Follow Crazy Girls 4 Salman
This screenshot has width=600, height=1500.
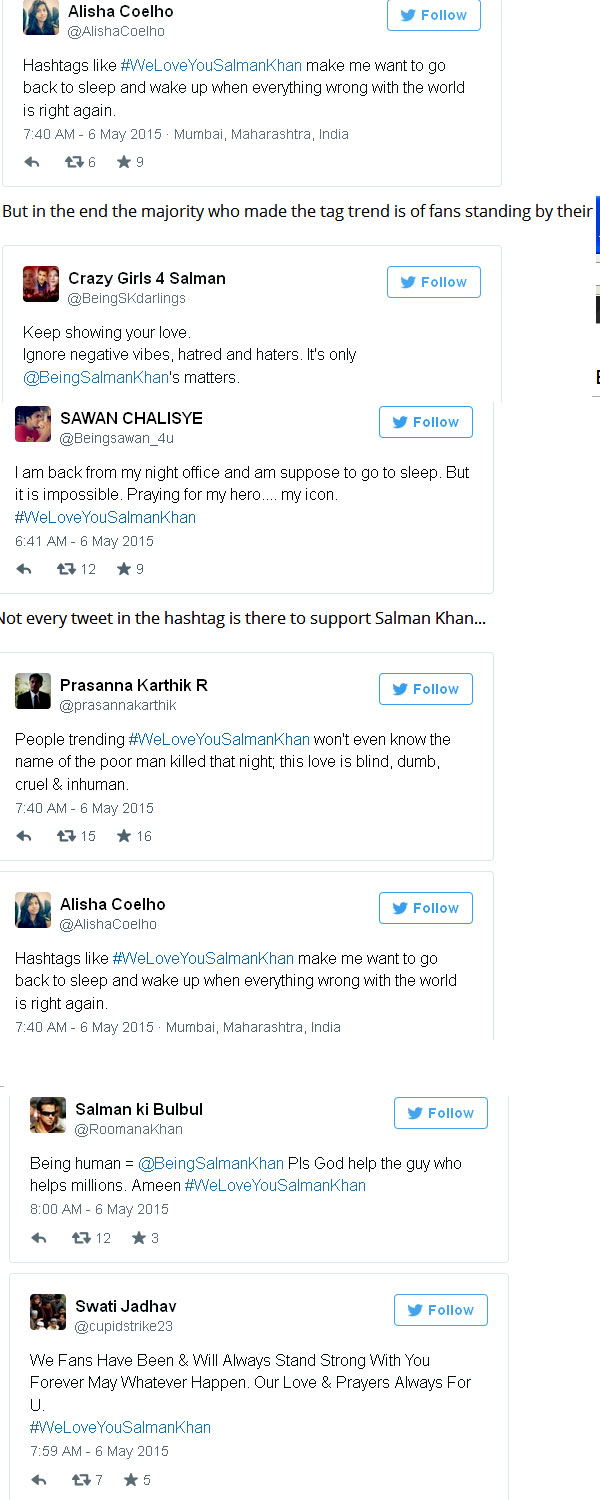[x=434, y=282]
